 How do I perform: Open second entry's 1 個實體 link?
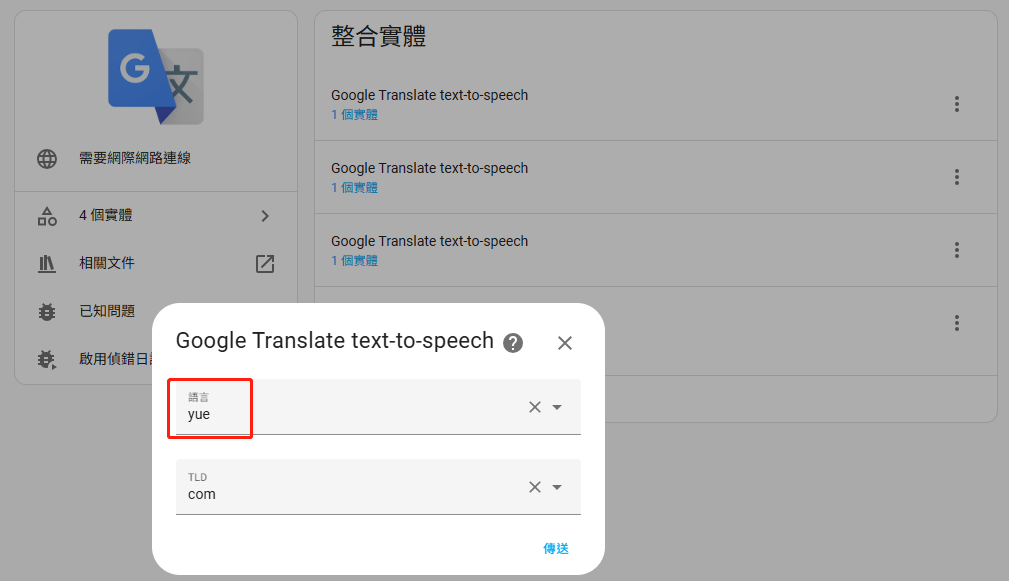(355, 188)
